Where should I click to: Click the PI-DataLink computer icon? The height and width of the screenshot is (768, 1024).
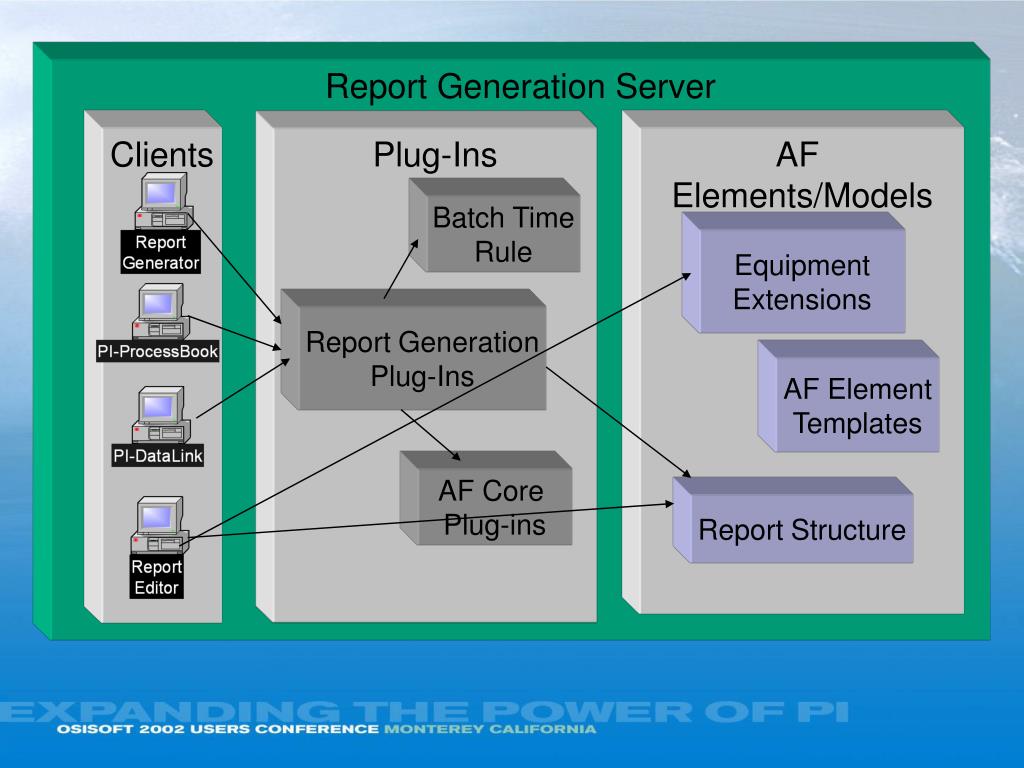161,415
